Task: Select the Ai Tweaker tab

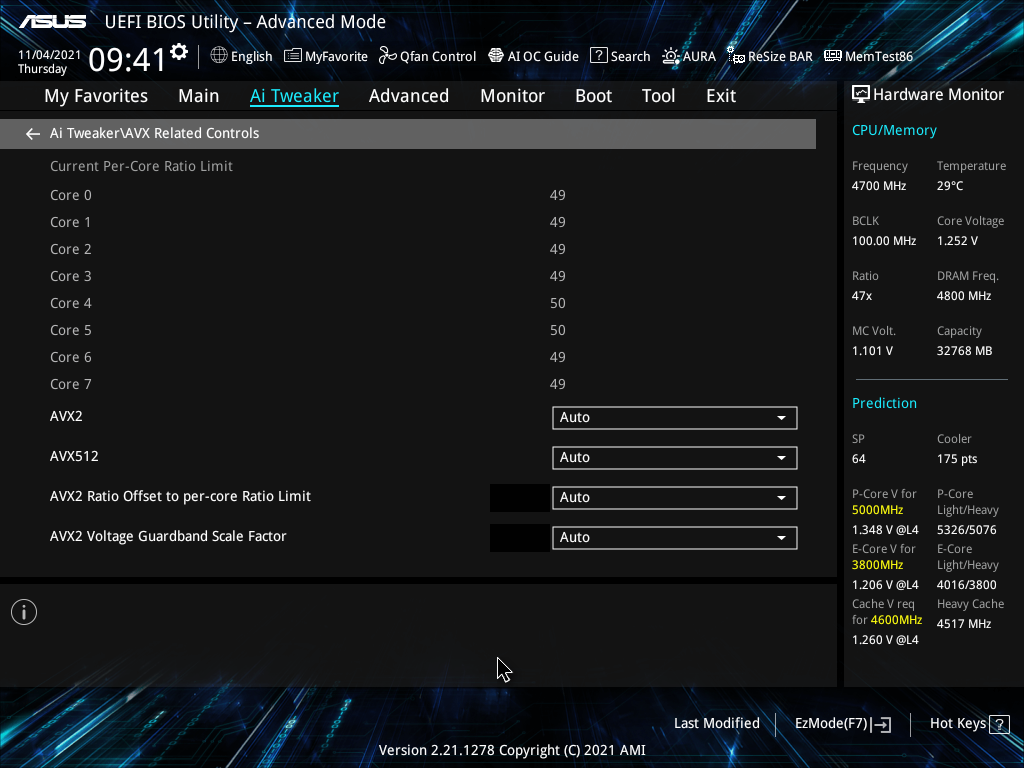Action: (x=294, y=96)
